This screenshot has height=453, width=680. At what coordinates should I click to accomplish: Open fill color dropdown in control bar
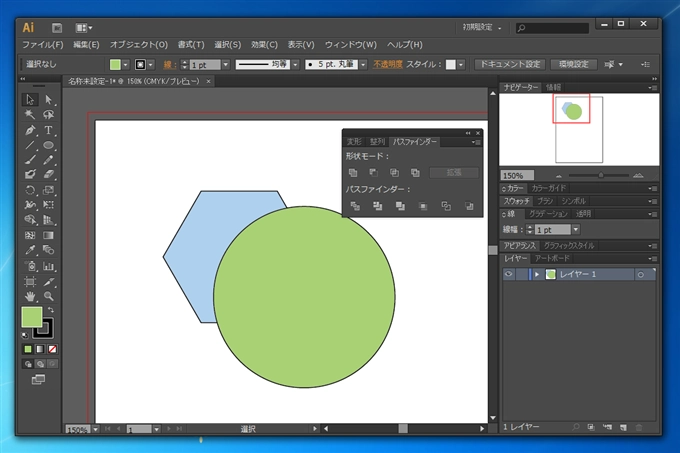pos(125,65)
